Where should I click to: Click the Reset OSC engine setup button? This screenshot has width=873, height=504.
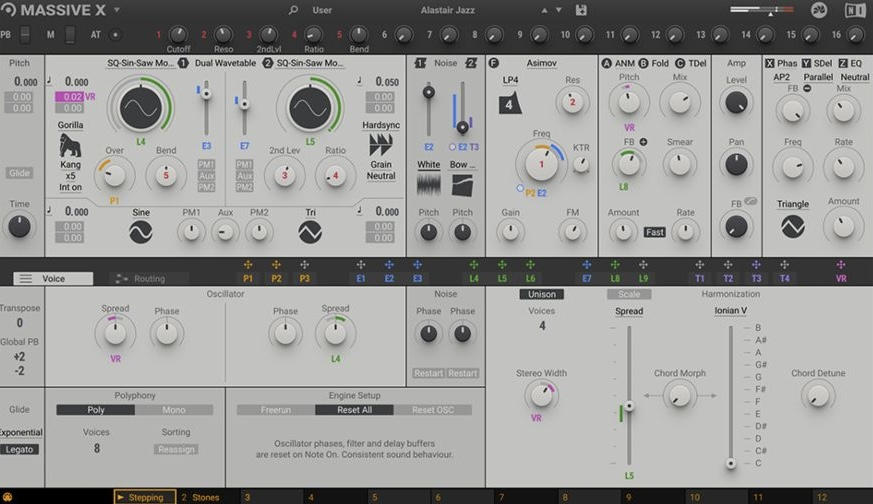pos(432,410)
